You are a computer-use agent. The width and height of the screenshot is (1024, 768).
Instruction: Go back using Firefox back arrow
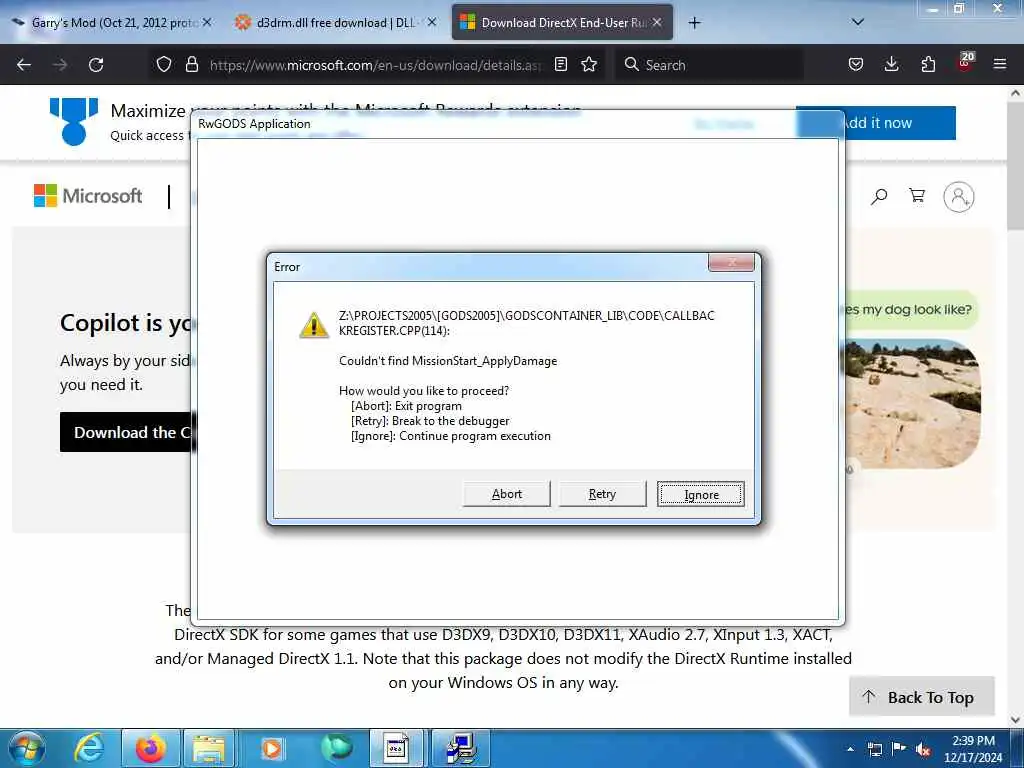24,65
